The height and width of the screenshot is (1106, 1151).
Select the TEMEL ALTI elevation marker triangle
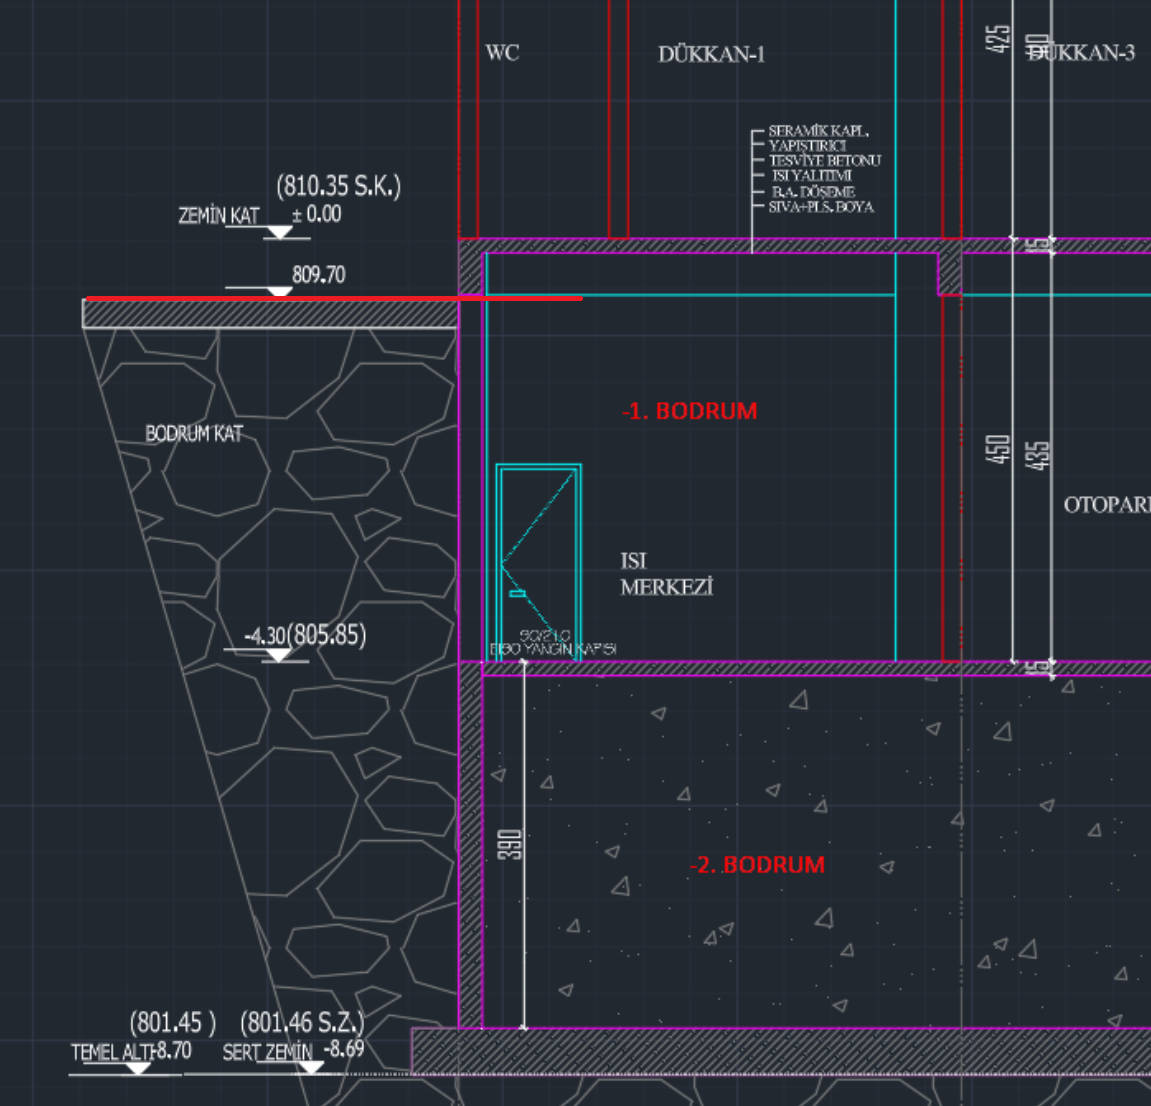click(x=137, y=1068)
